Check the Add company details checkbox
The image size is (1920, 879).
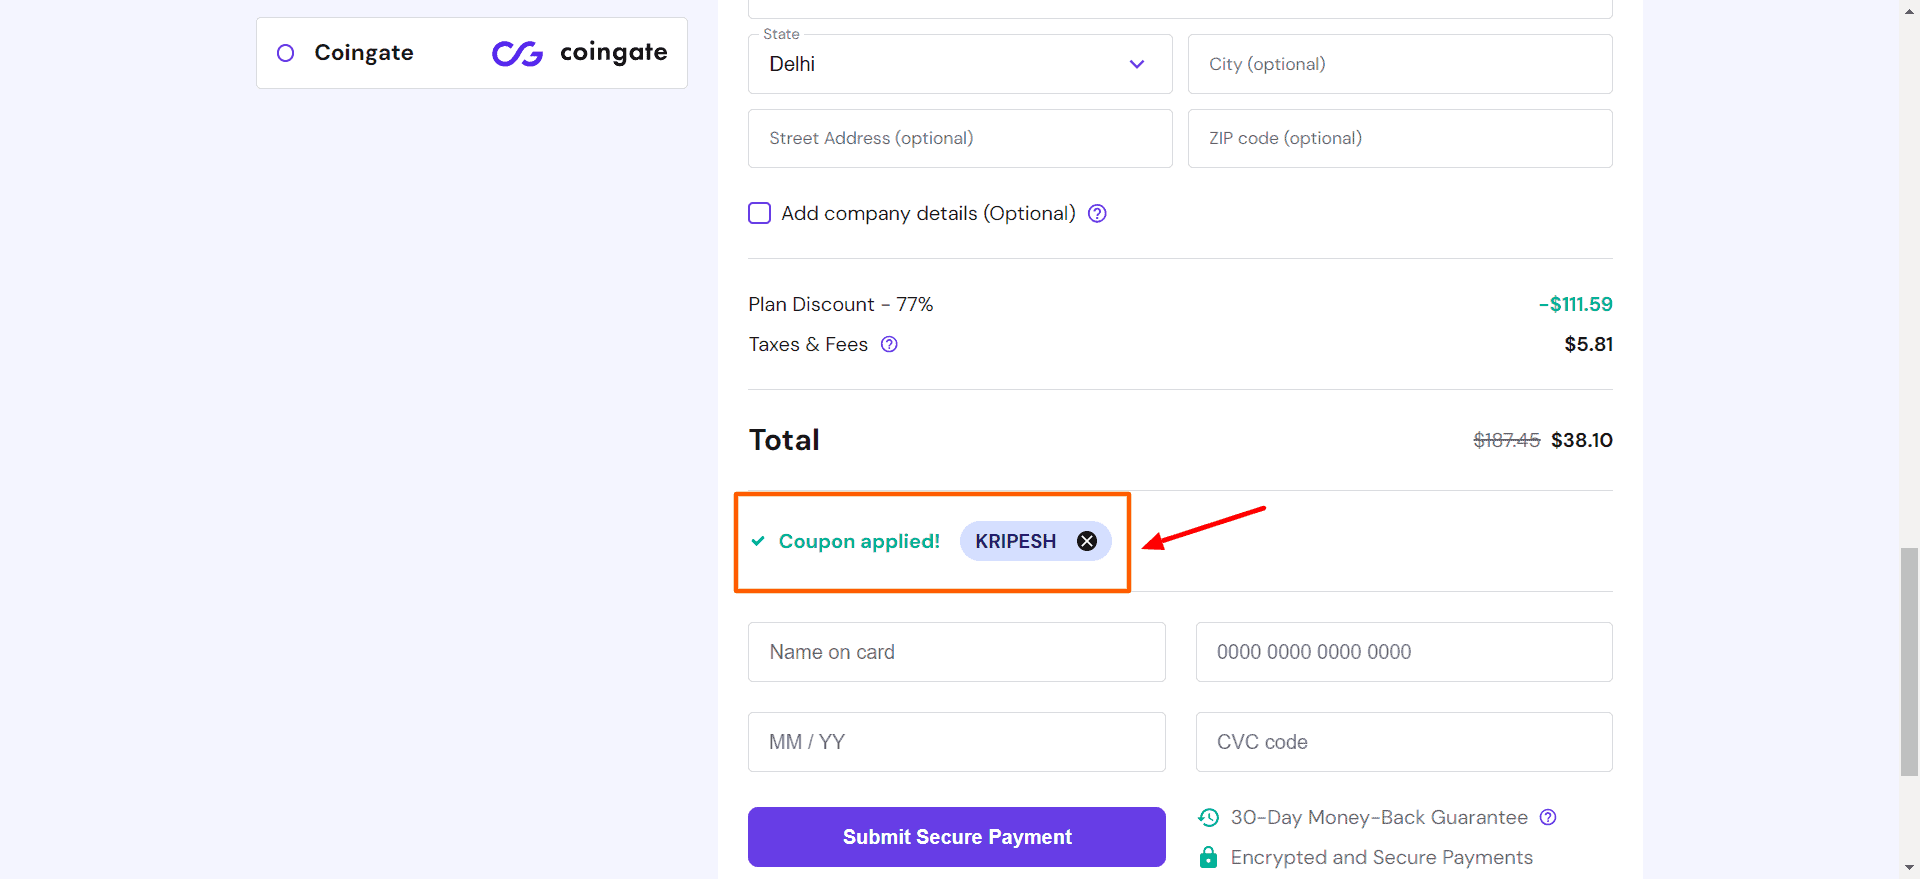point(760,213)
